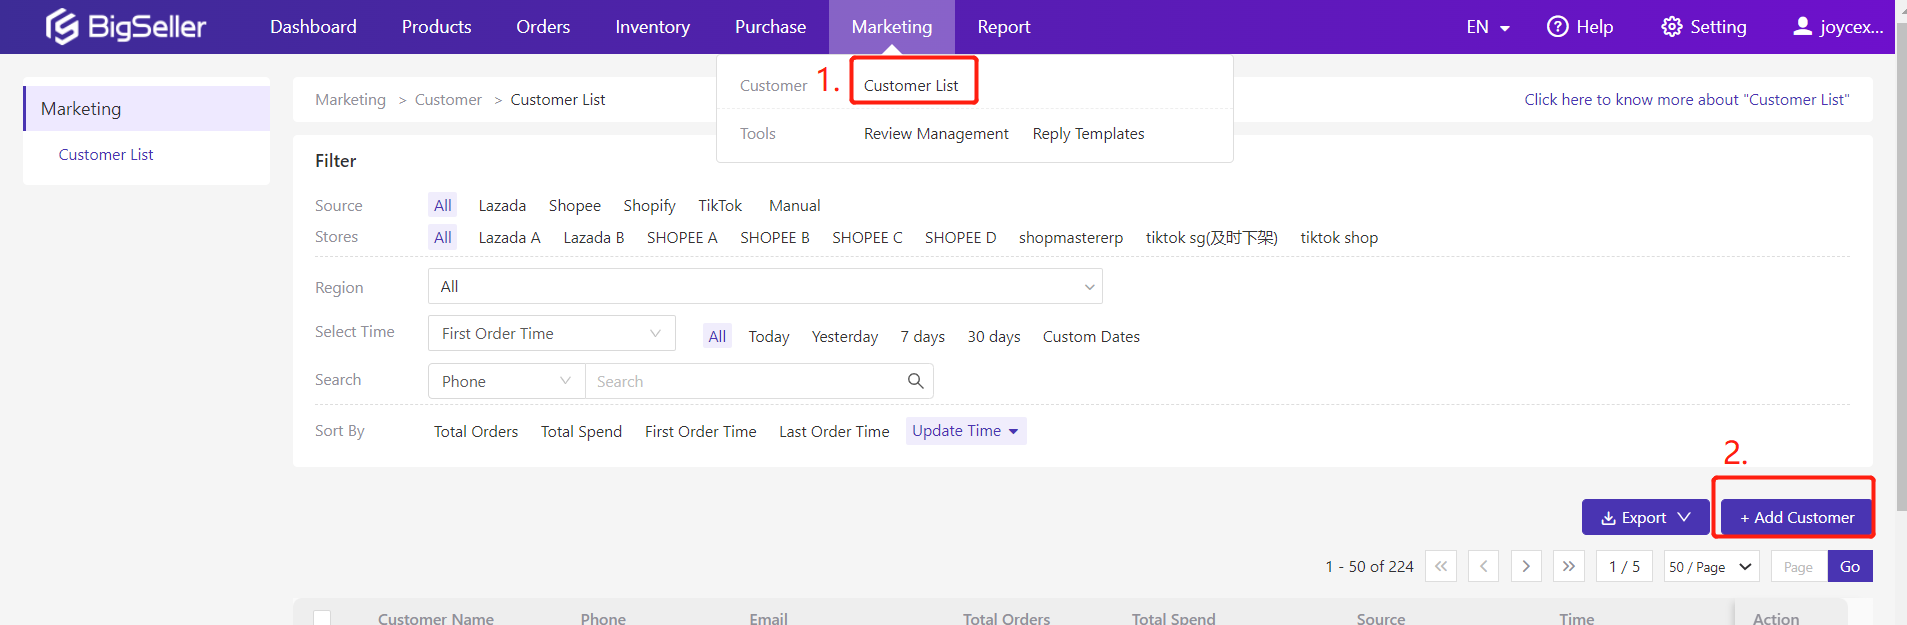Screen dimensions: 1907x625
Task: Click Customer breadcrumb link
Action: [448, 100]
